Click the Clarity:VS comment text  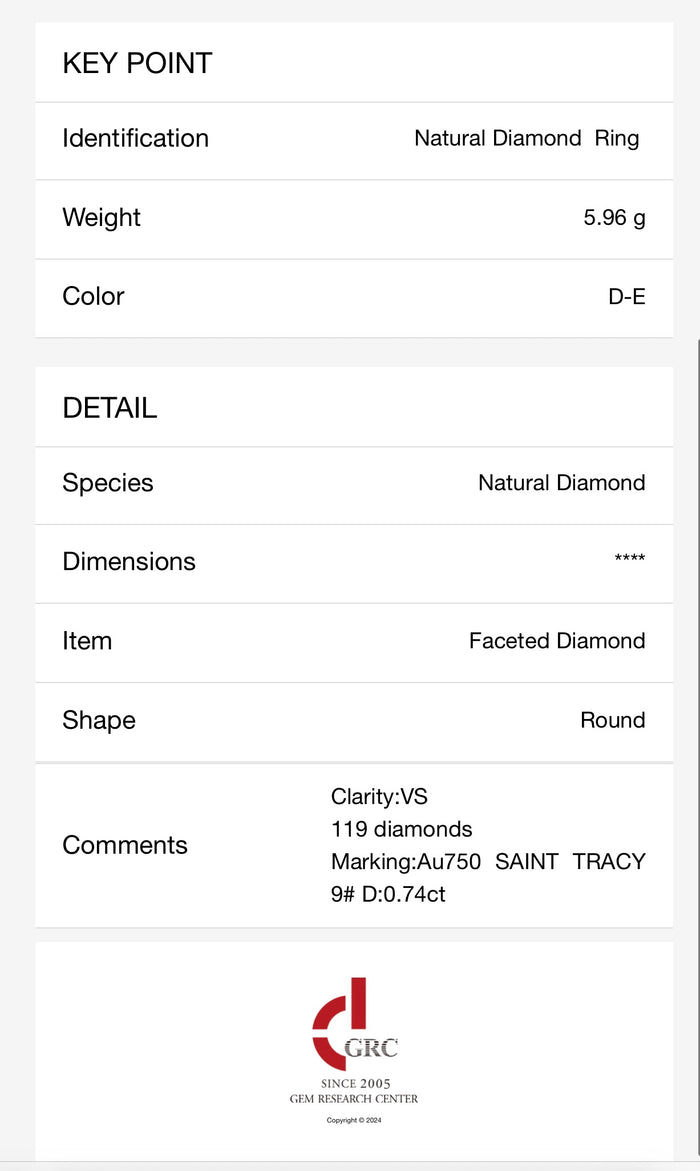click(x=379, y=797)
